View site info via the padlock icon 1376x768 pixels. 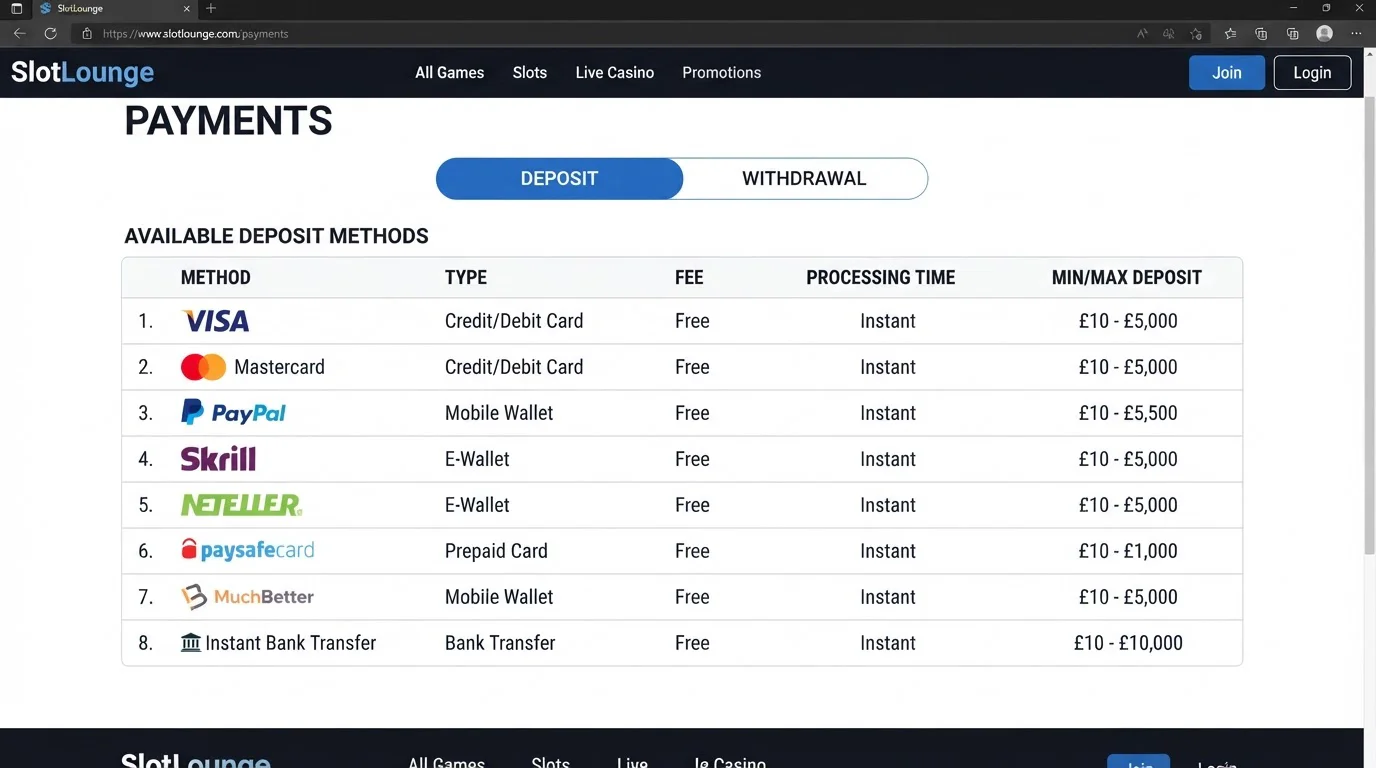click(x=87, y=33)
